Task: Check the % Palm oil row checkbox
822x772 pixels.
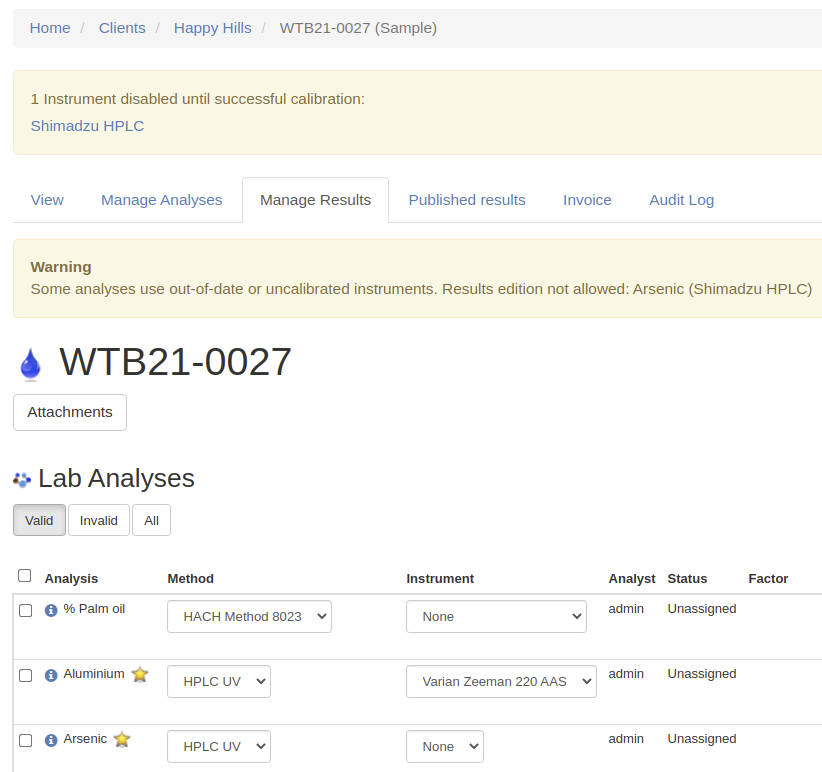Action: coord(26,610)
